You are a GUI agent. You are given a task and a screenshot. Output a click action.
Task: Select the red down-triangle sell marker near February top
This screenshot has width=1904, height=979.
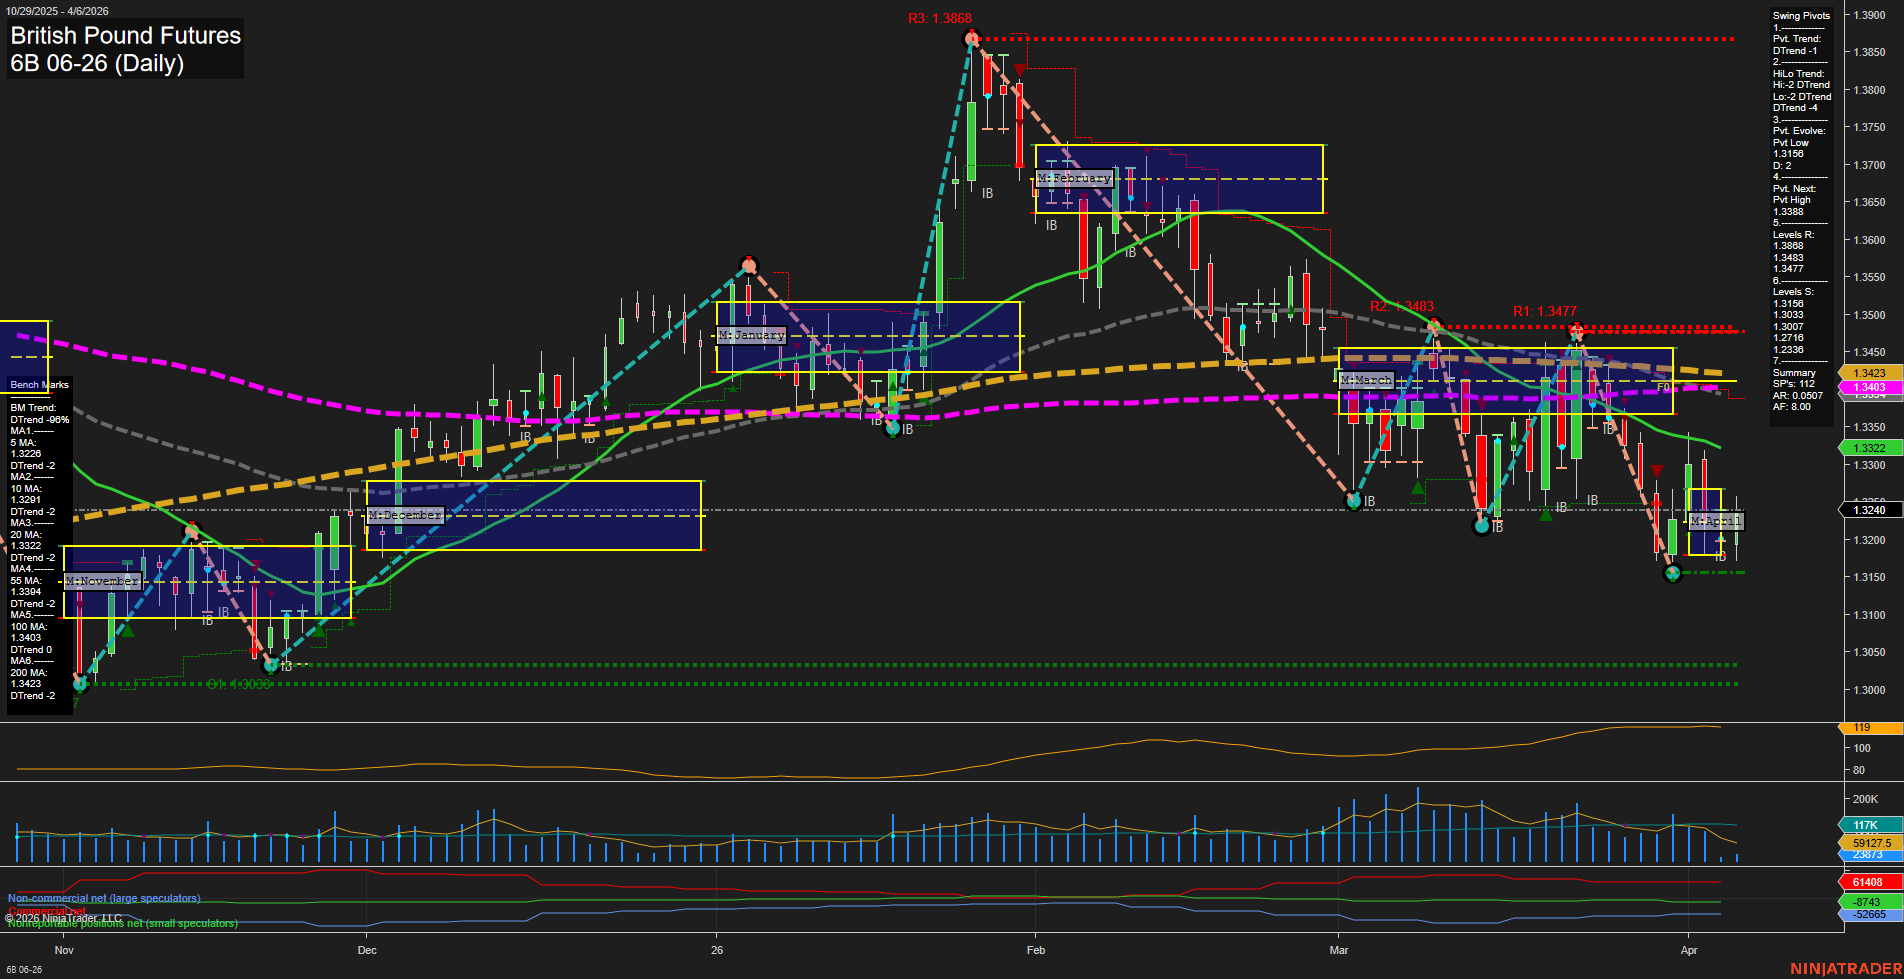pos(1019,68)
